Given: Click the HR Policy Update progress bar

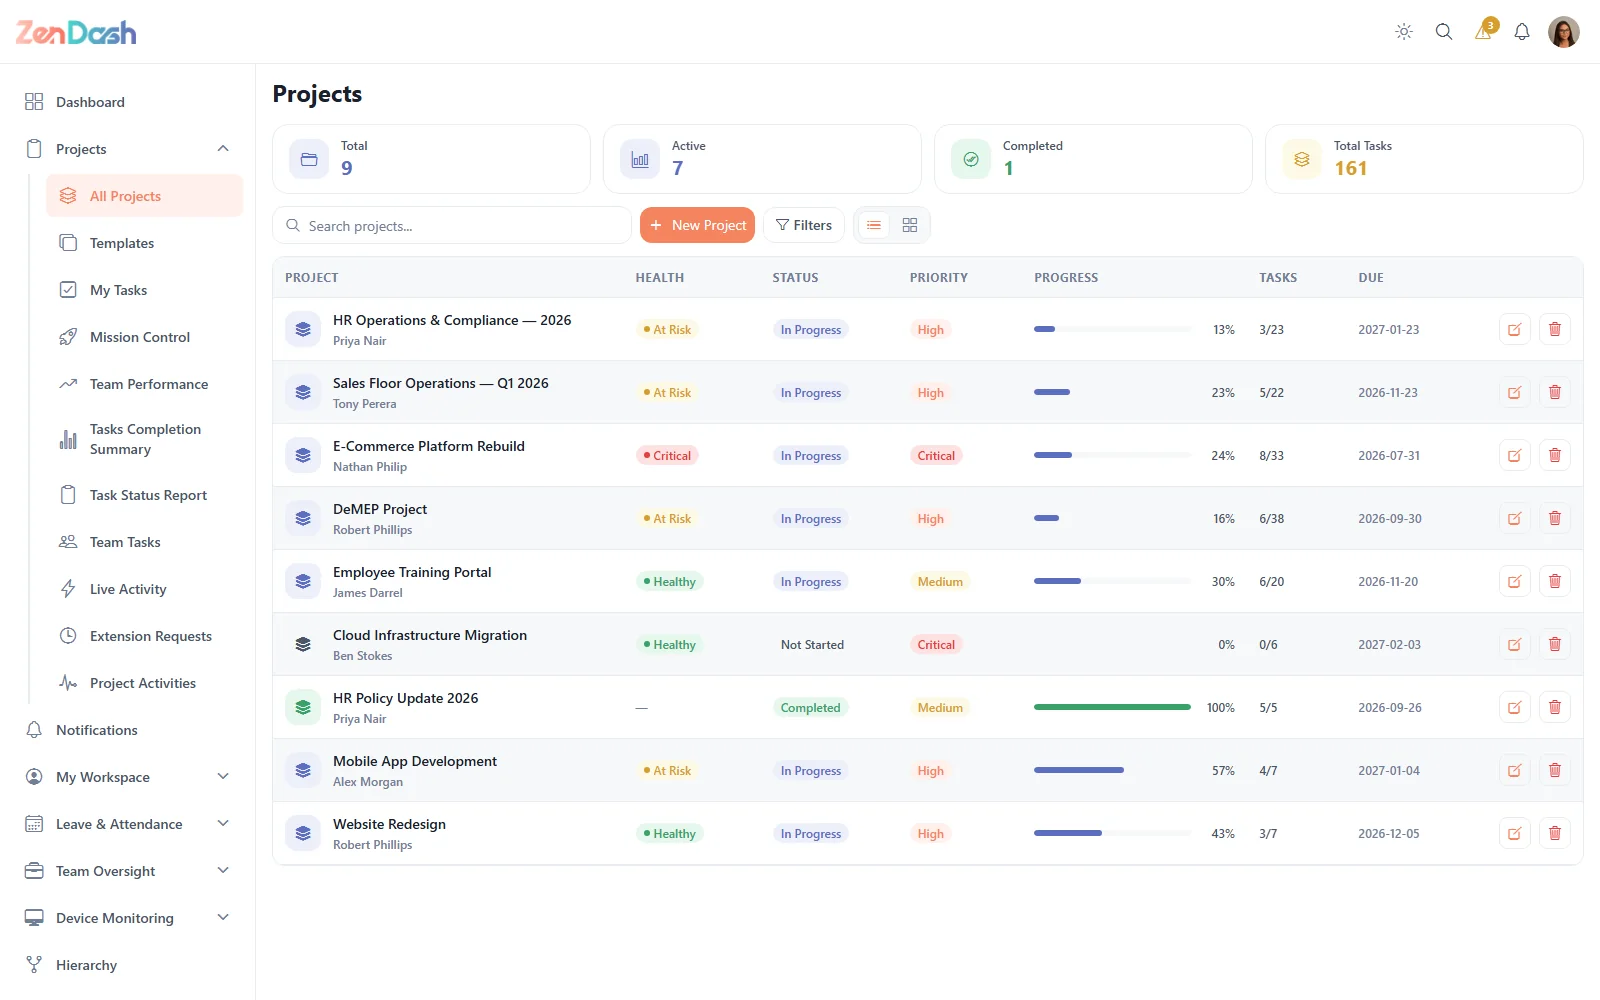Looking at the screenshot, I should (1112, 707).
